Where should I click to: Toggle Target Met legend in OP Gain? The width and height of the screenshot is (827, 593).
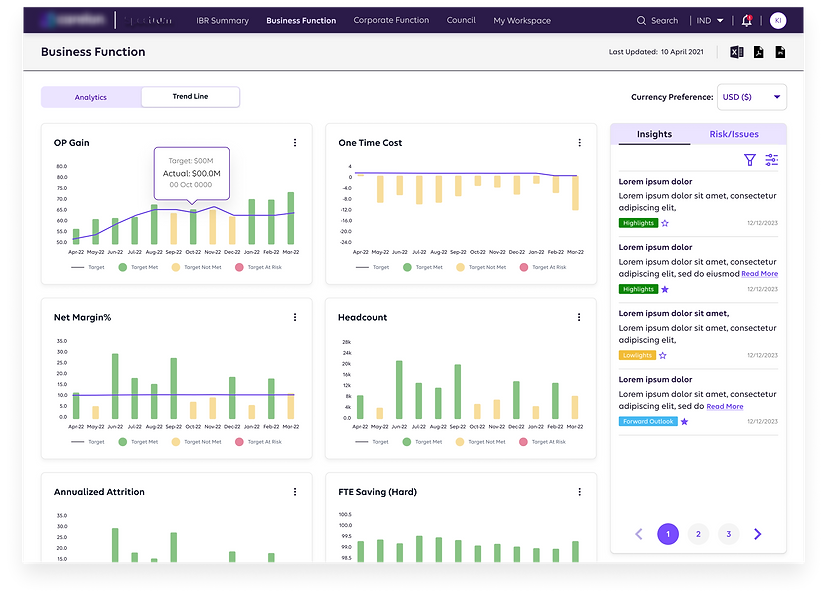(138, 267)
